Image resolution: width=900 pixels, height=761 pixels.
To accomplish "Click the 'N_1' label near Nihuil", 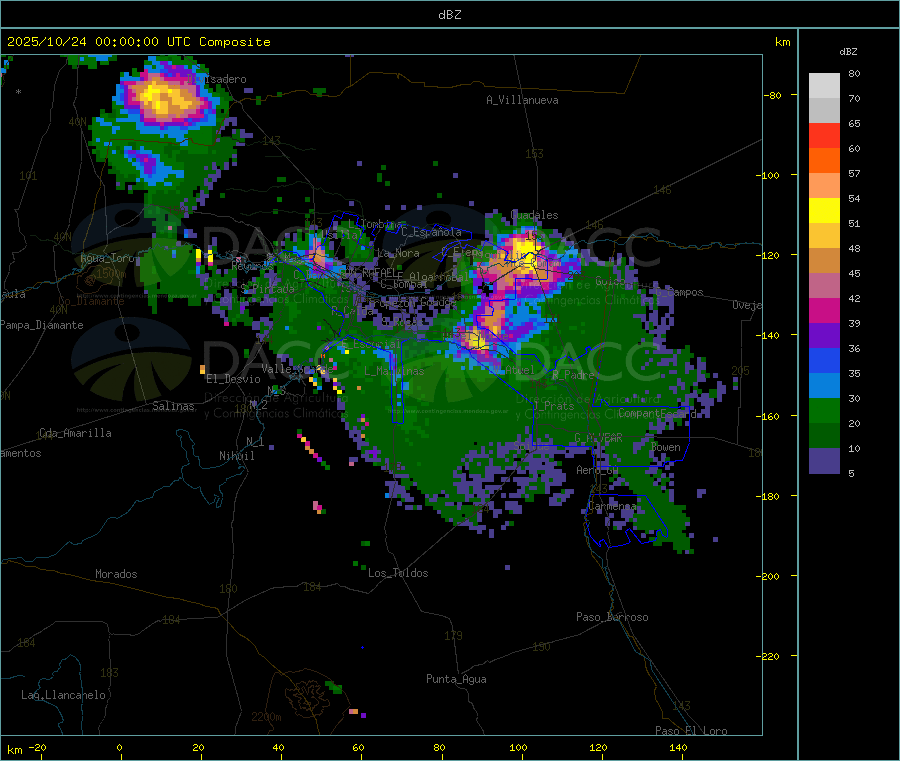I will coord(255,441).
